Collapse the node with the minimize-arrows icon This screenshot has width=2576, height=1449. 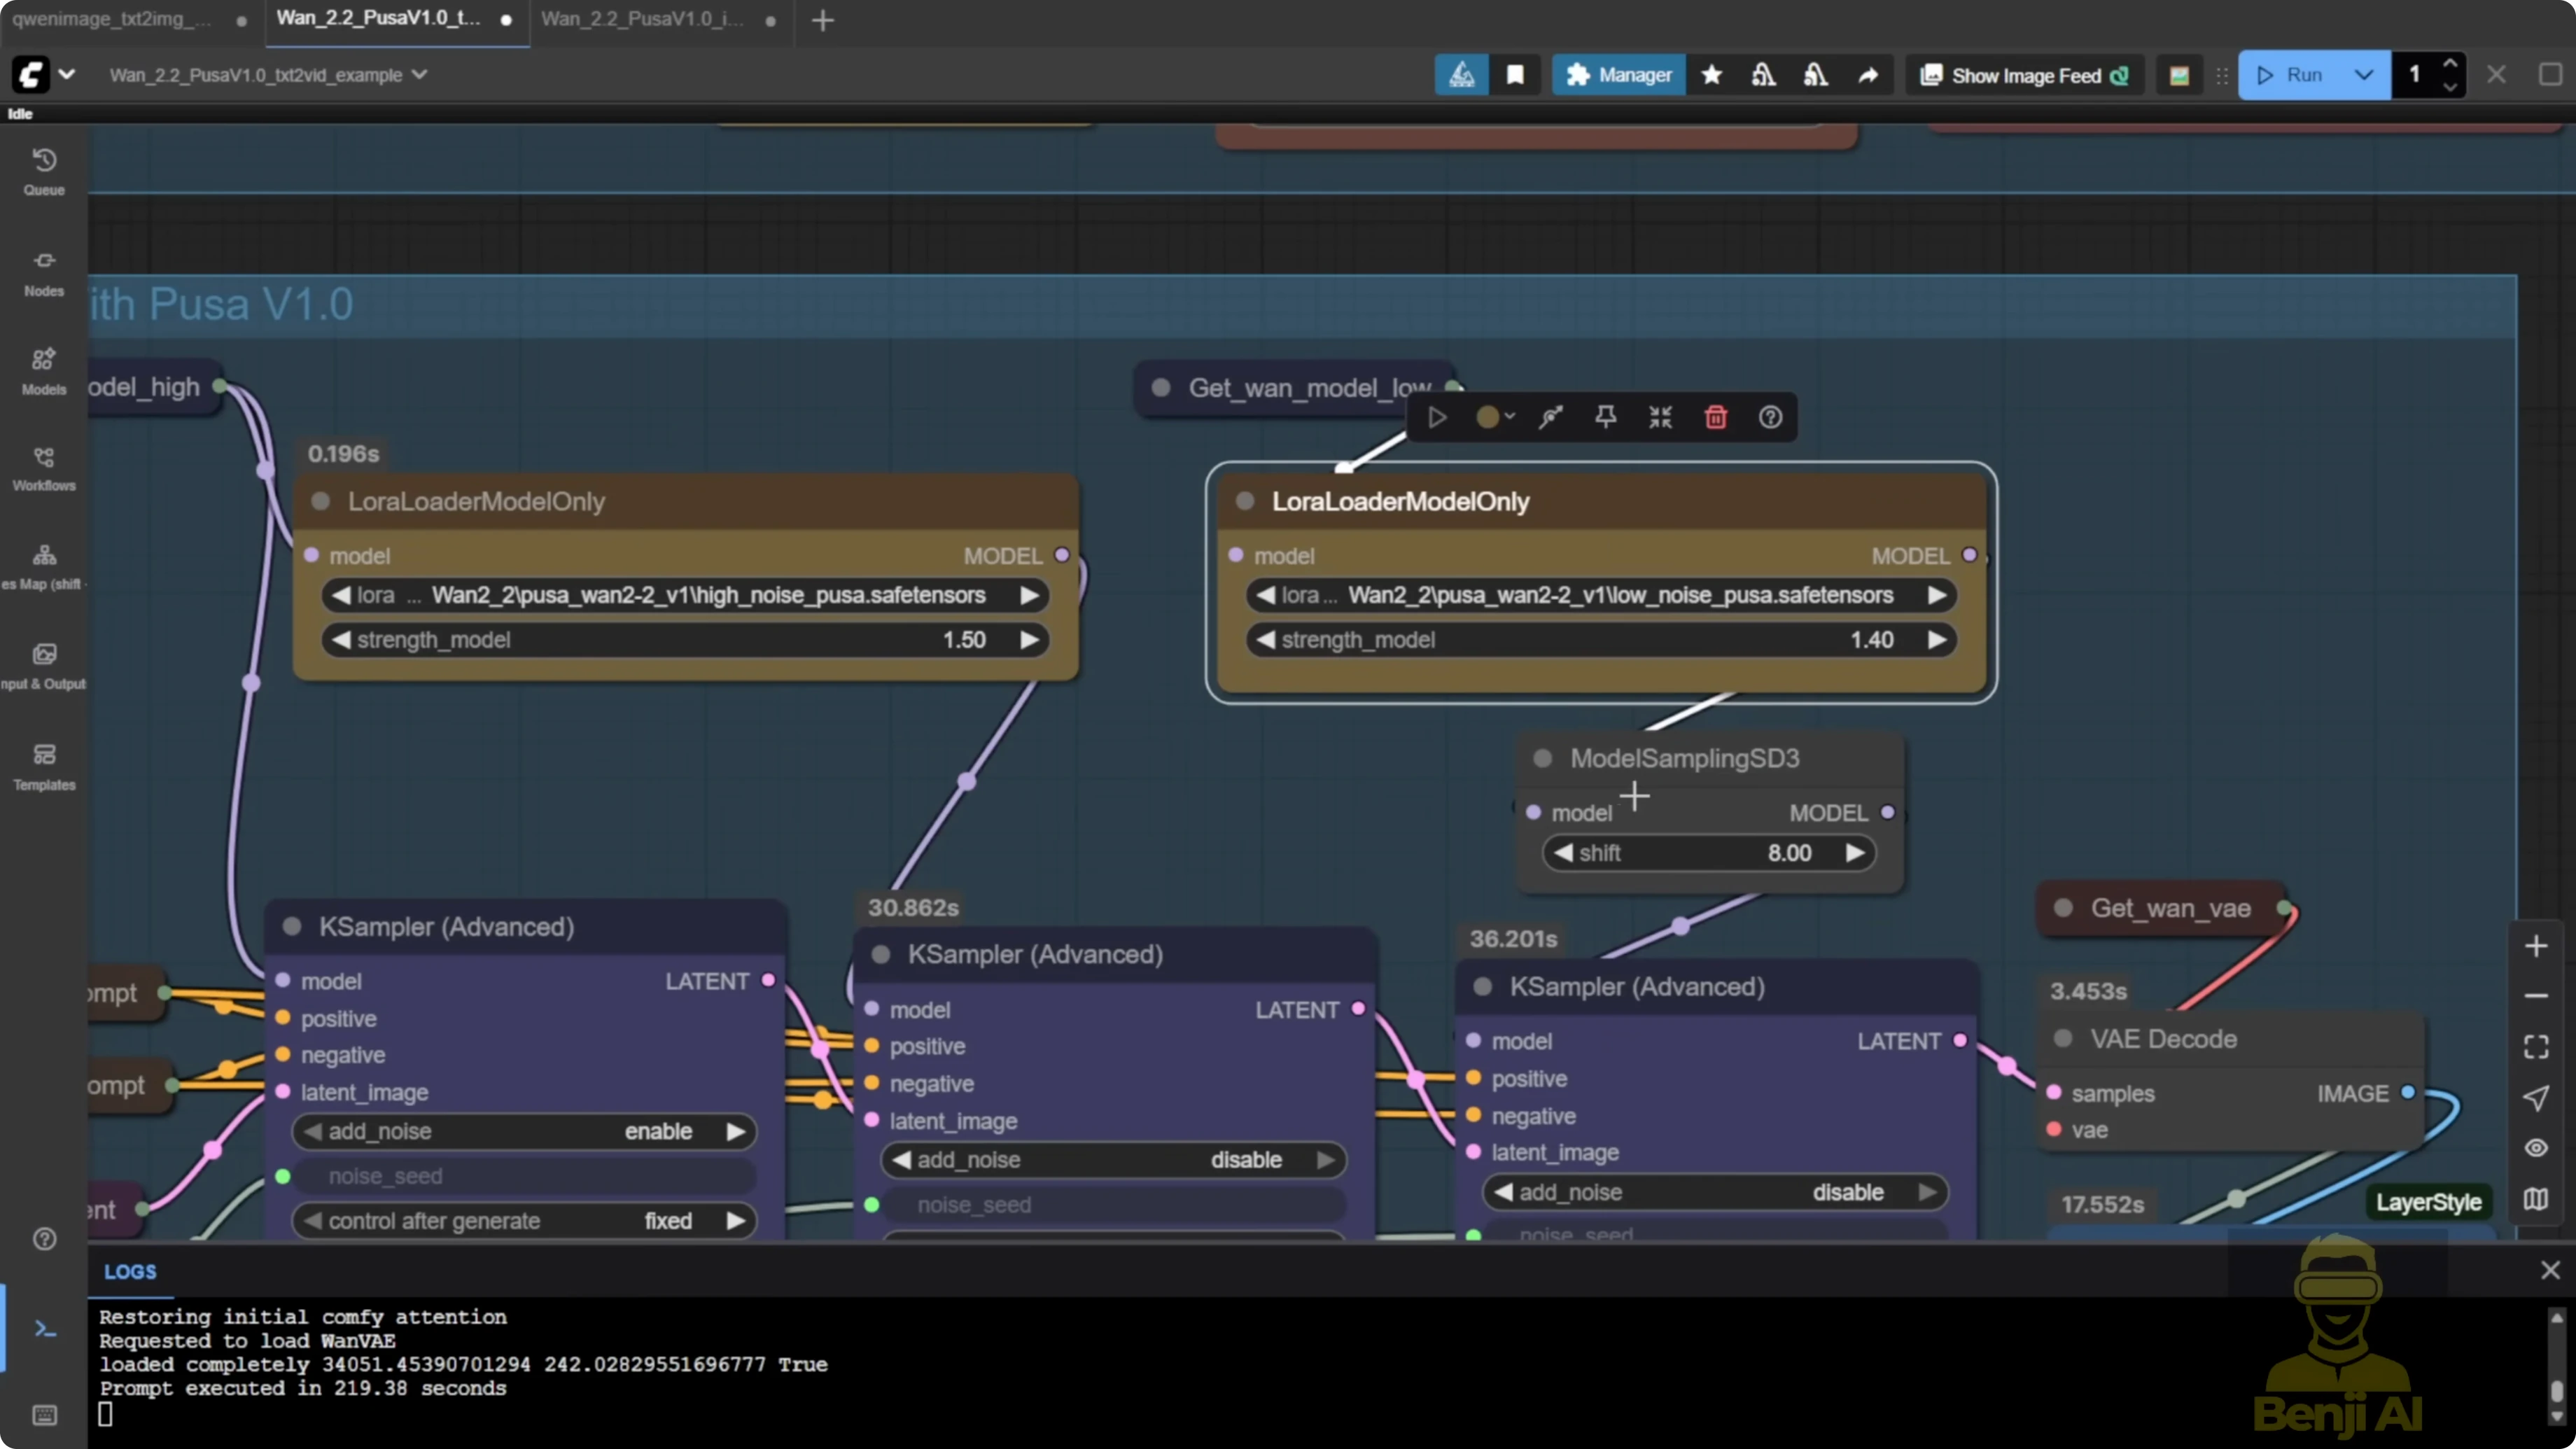1660,417
